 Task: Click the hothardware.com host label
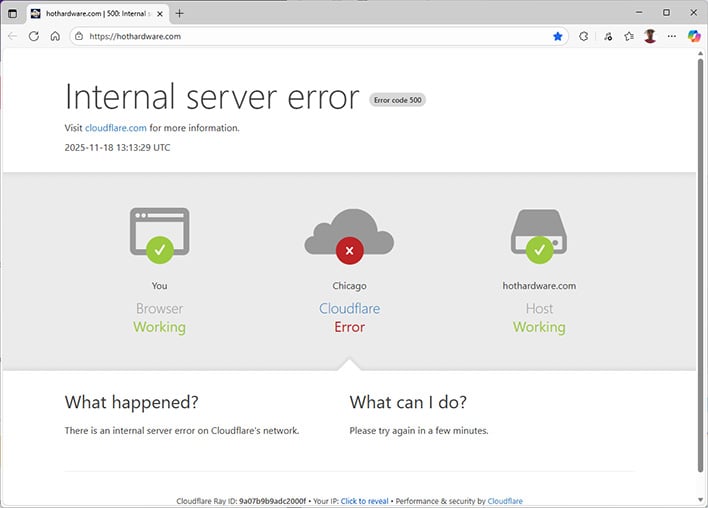[x=539, y=285]
